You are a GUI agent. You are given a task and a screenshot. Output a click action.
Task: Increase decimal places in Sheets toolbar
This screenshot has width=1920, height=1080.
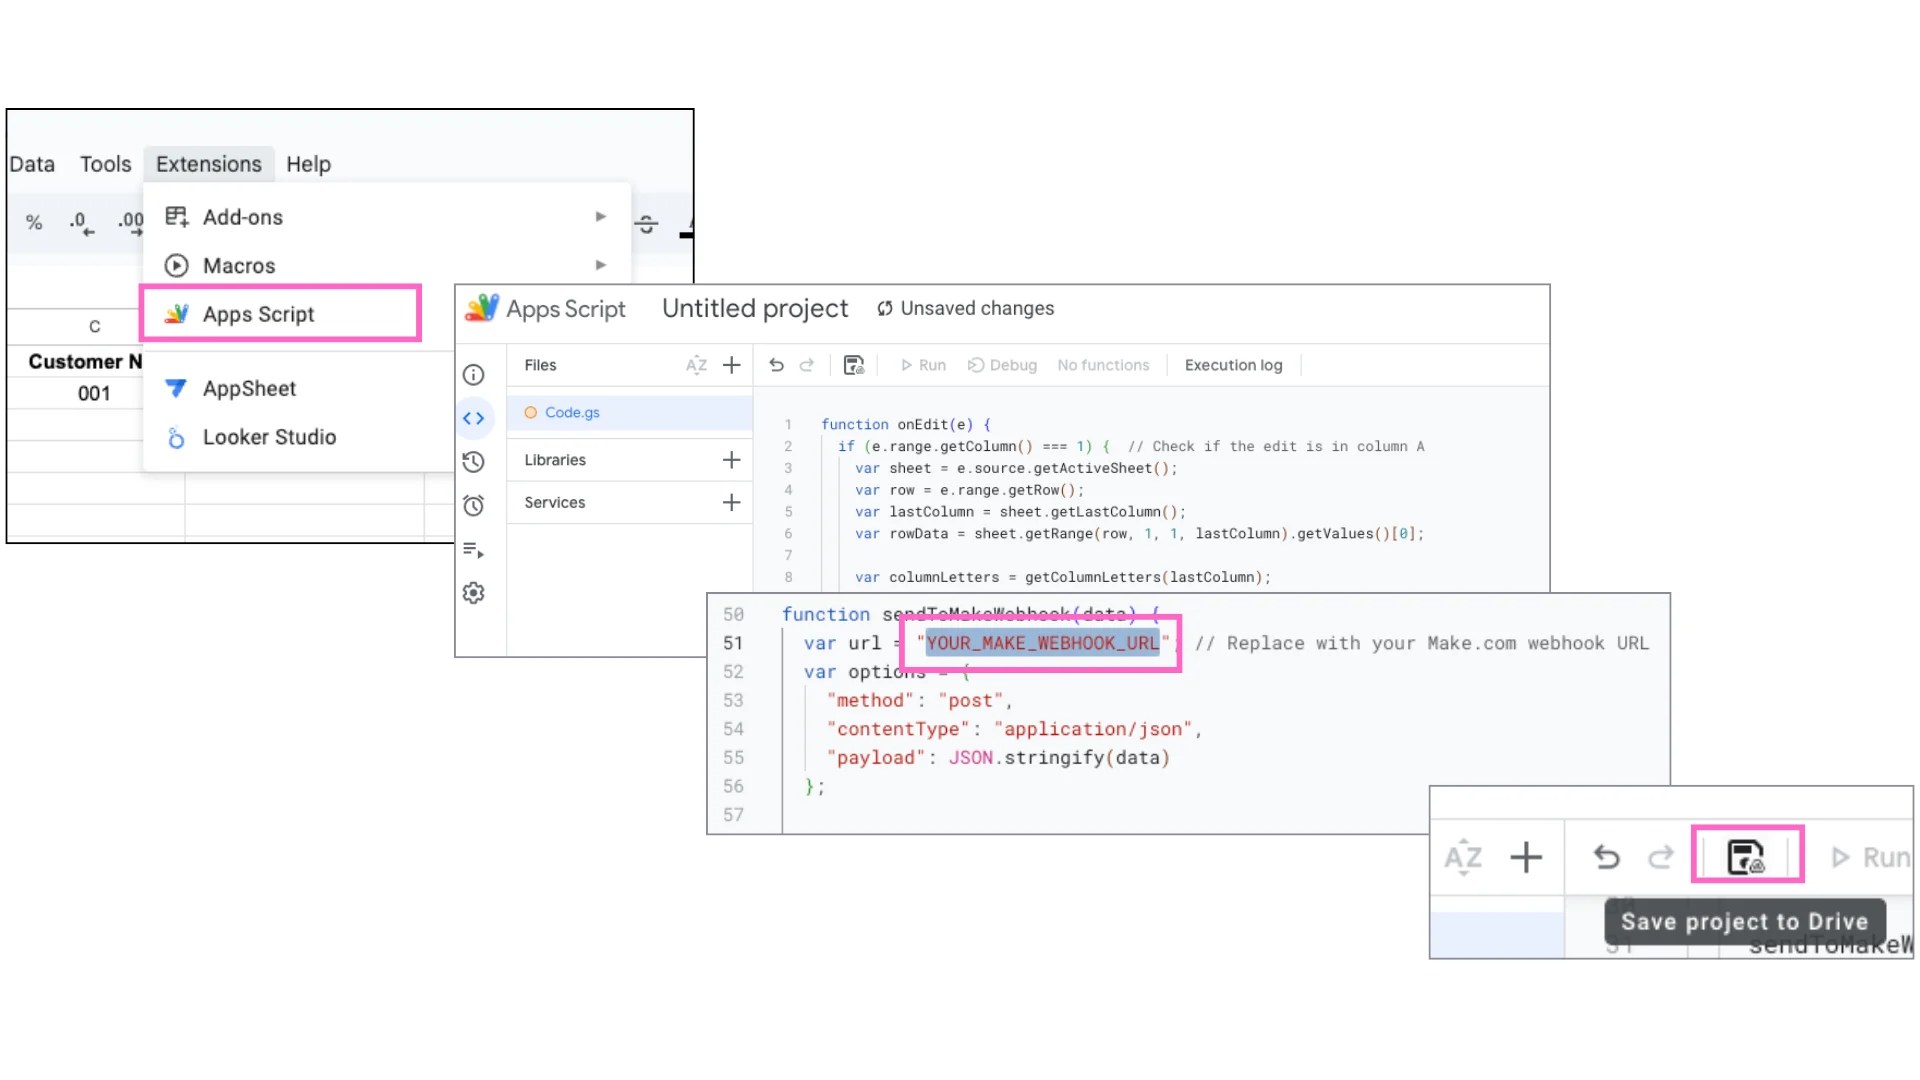pyautogui.click(x=130, y=223)
